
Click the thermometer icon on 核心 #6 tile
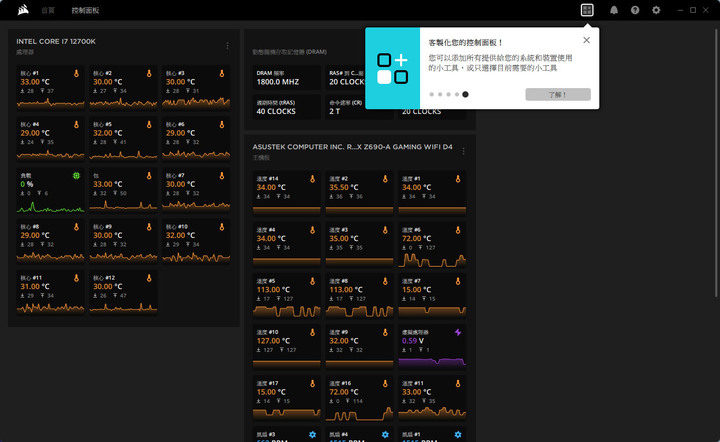click(x=222, y=124)
